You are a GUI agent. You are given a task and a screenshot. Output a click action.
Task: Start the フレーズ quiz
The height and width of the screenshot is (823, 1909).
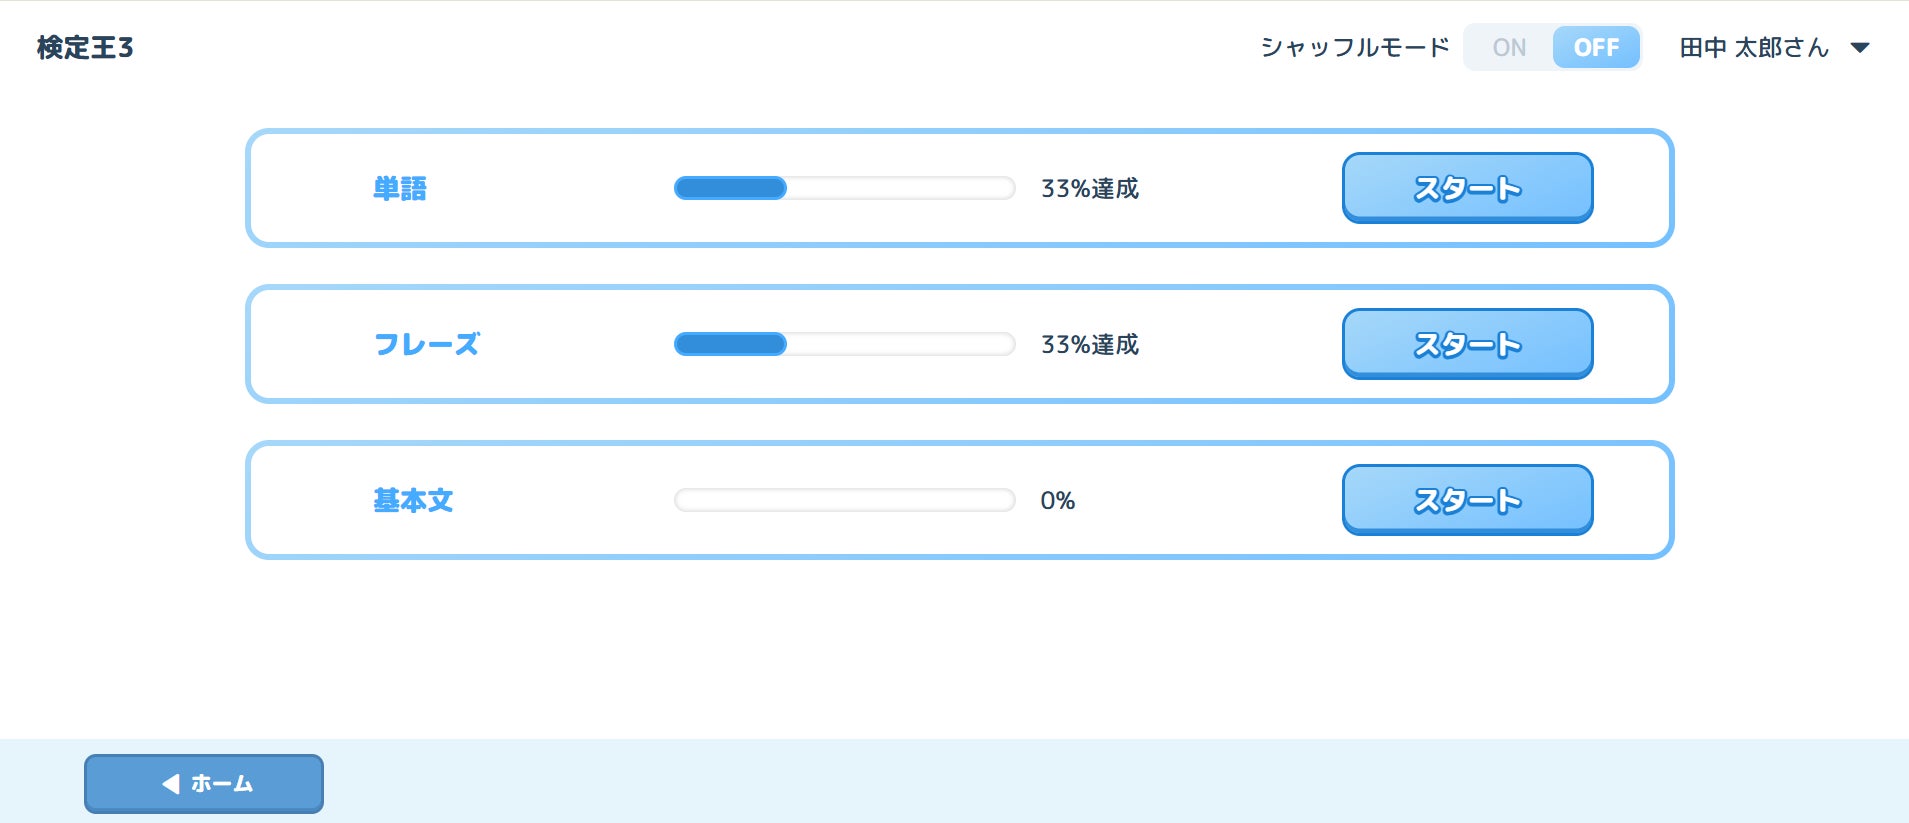coord(1467,344)
